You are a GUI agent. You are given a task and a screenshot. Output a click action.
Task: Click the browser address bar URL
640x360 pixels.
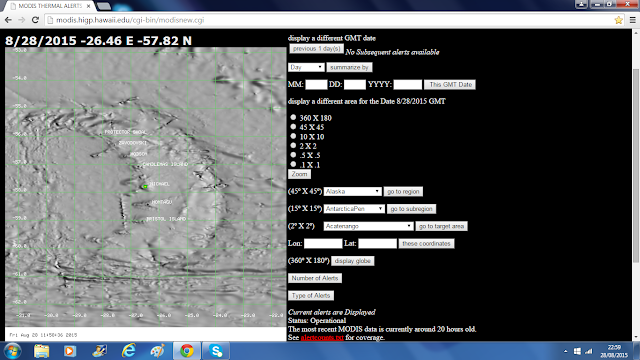(130, 20)
